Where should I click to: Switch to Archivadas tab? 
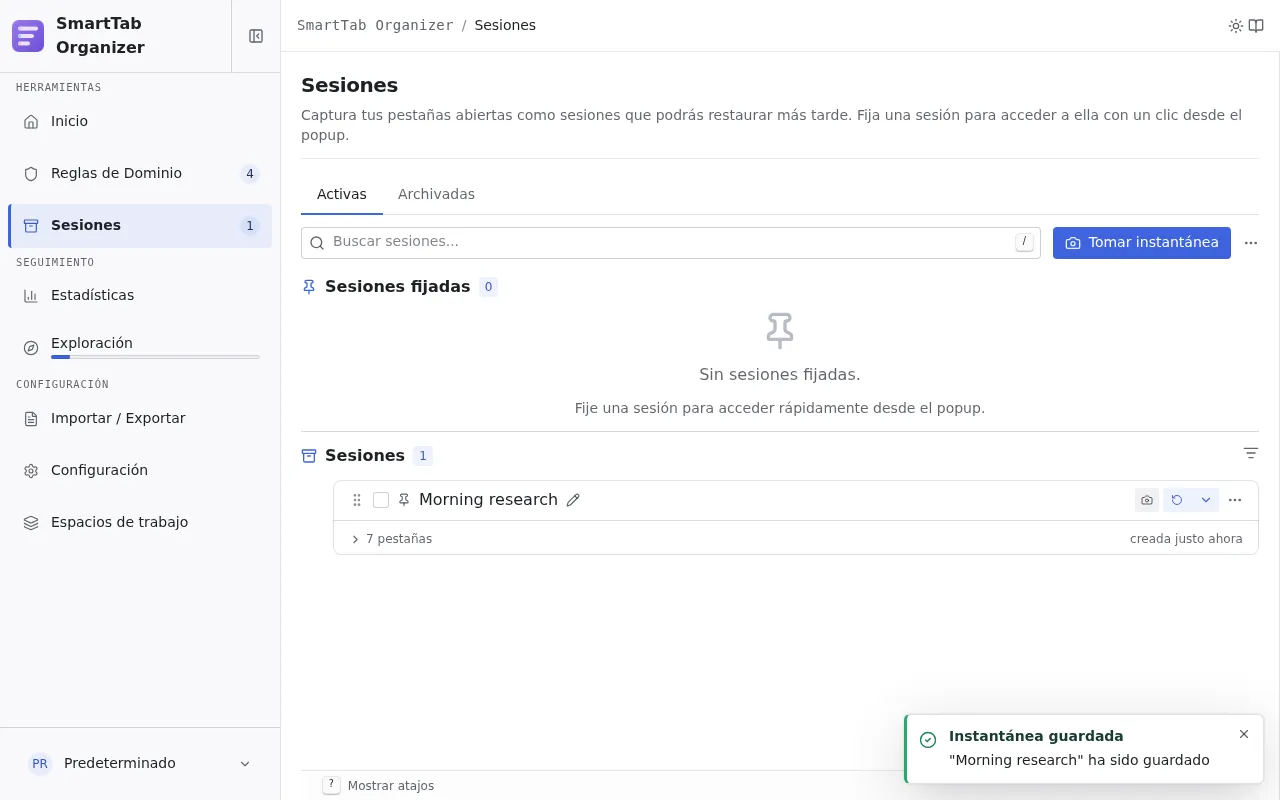(x=436, y=194)
